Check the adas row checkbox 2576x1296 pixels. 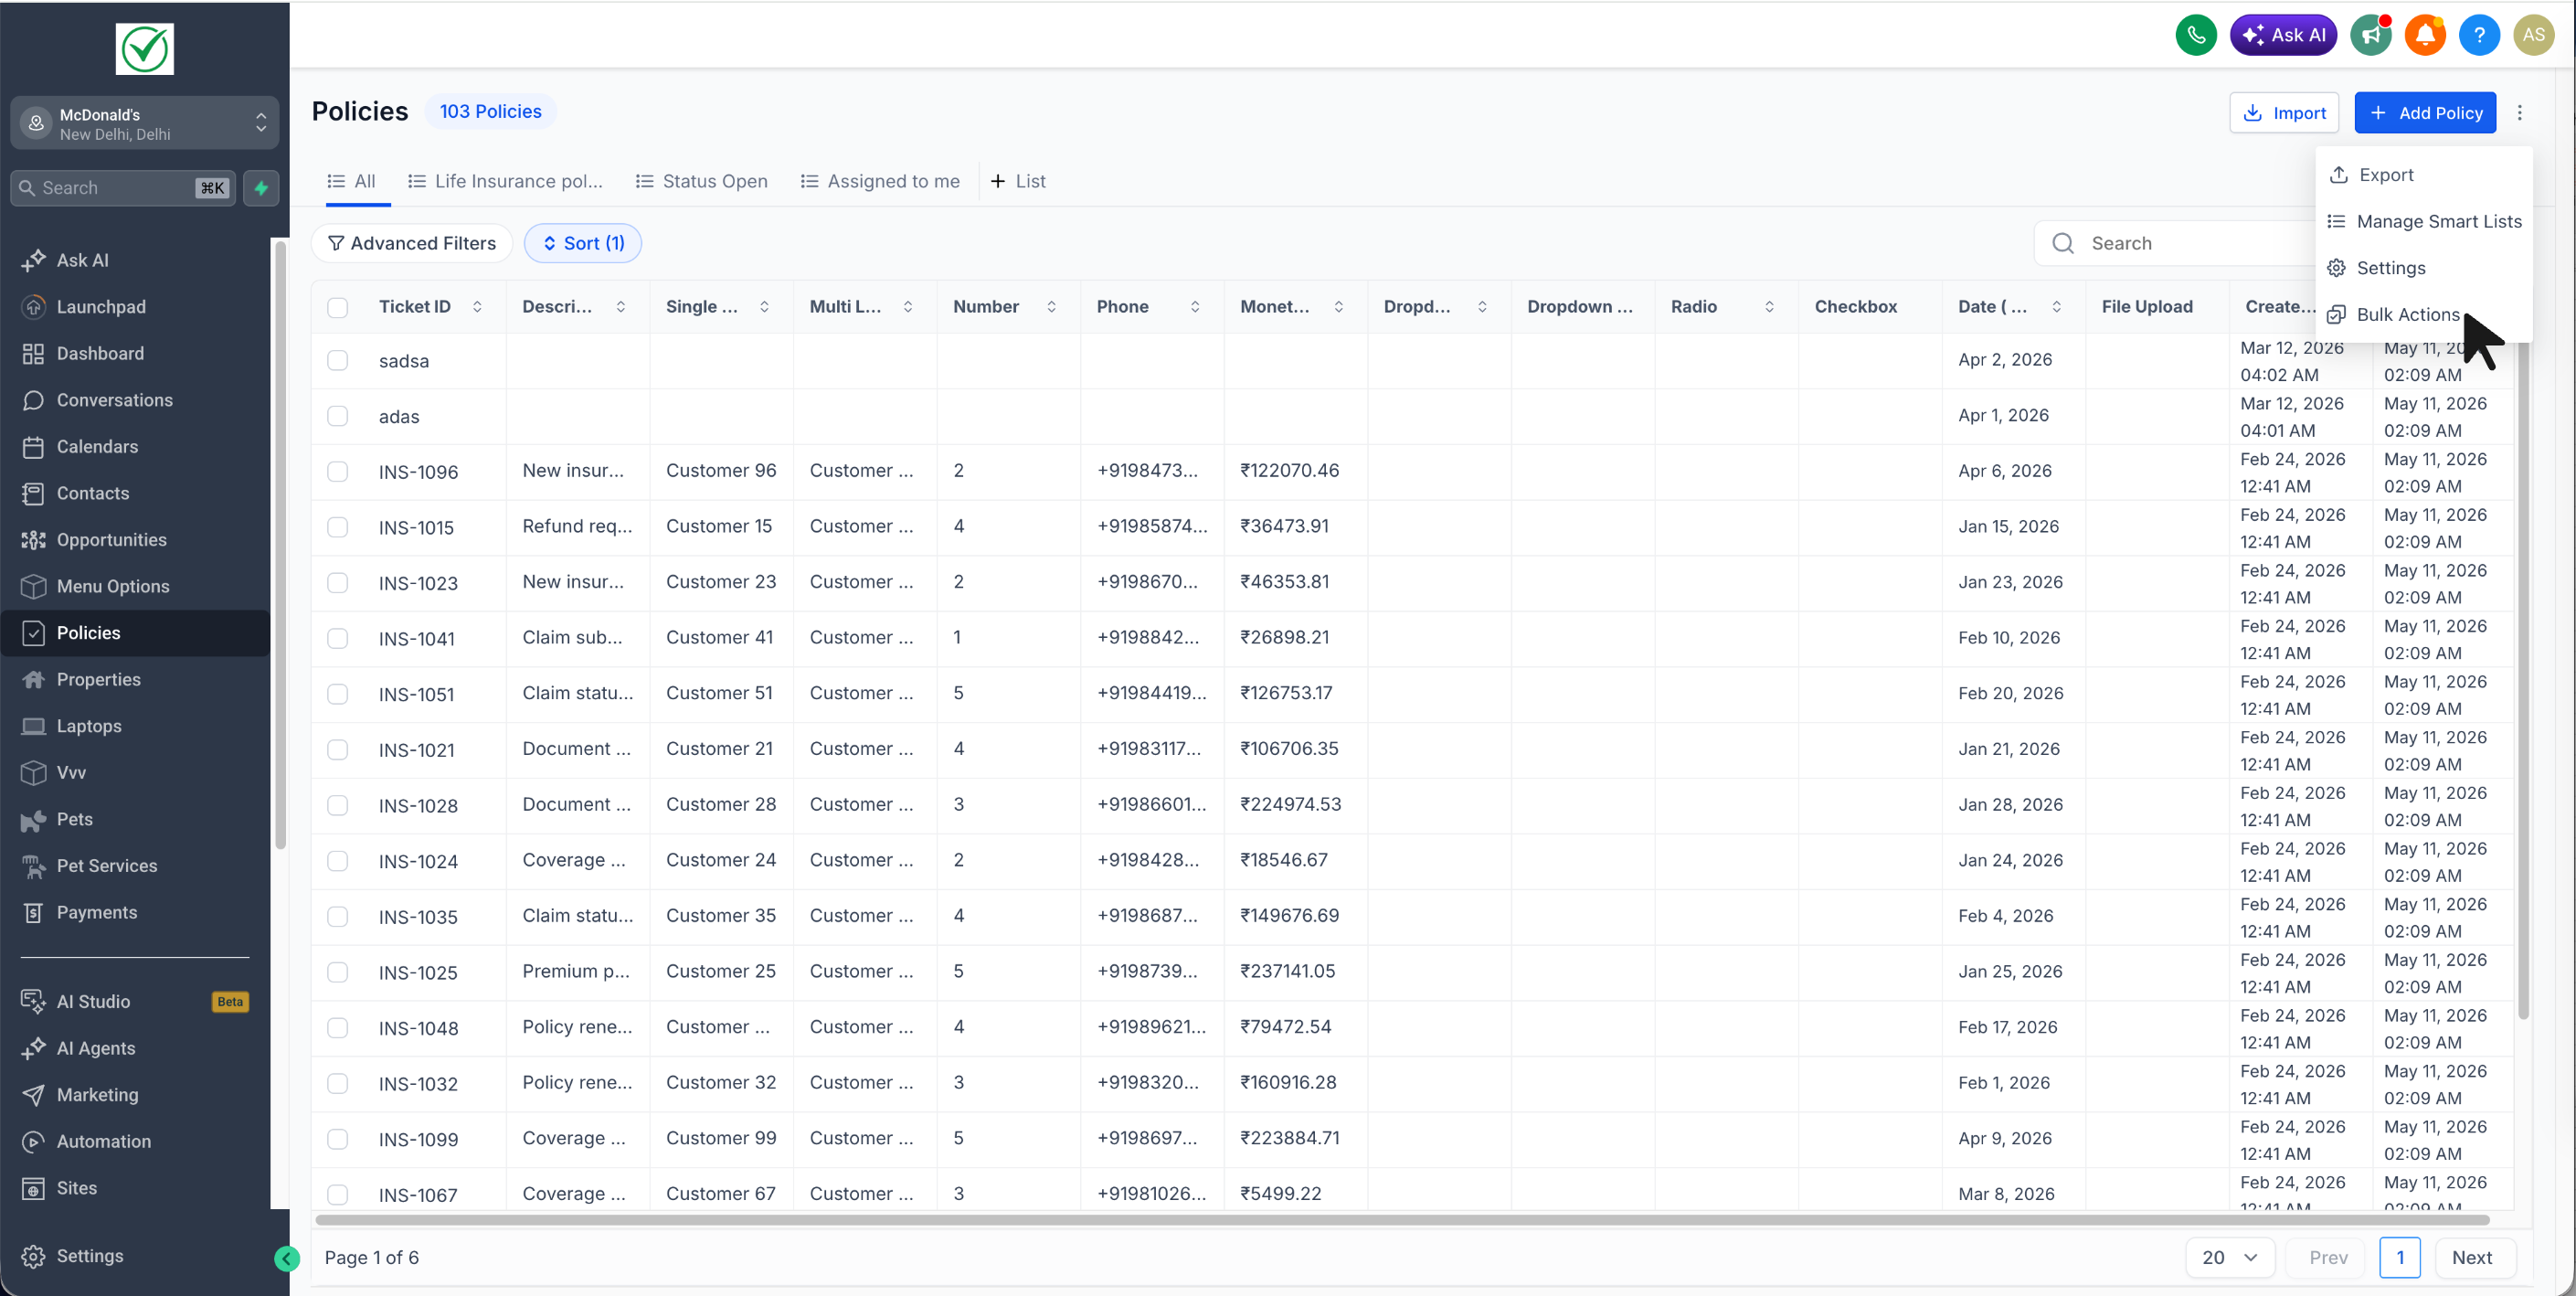(x=338, y=416)
